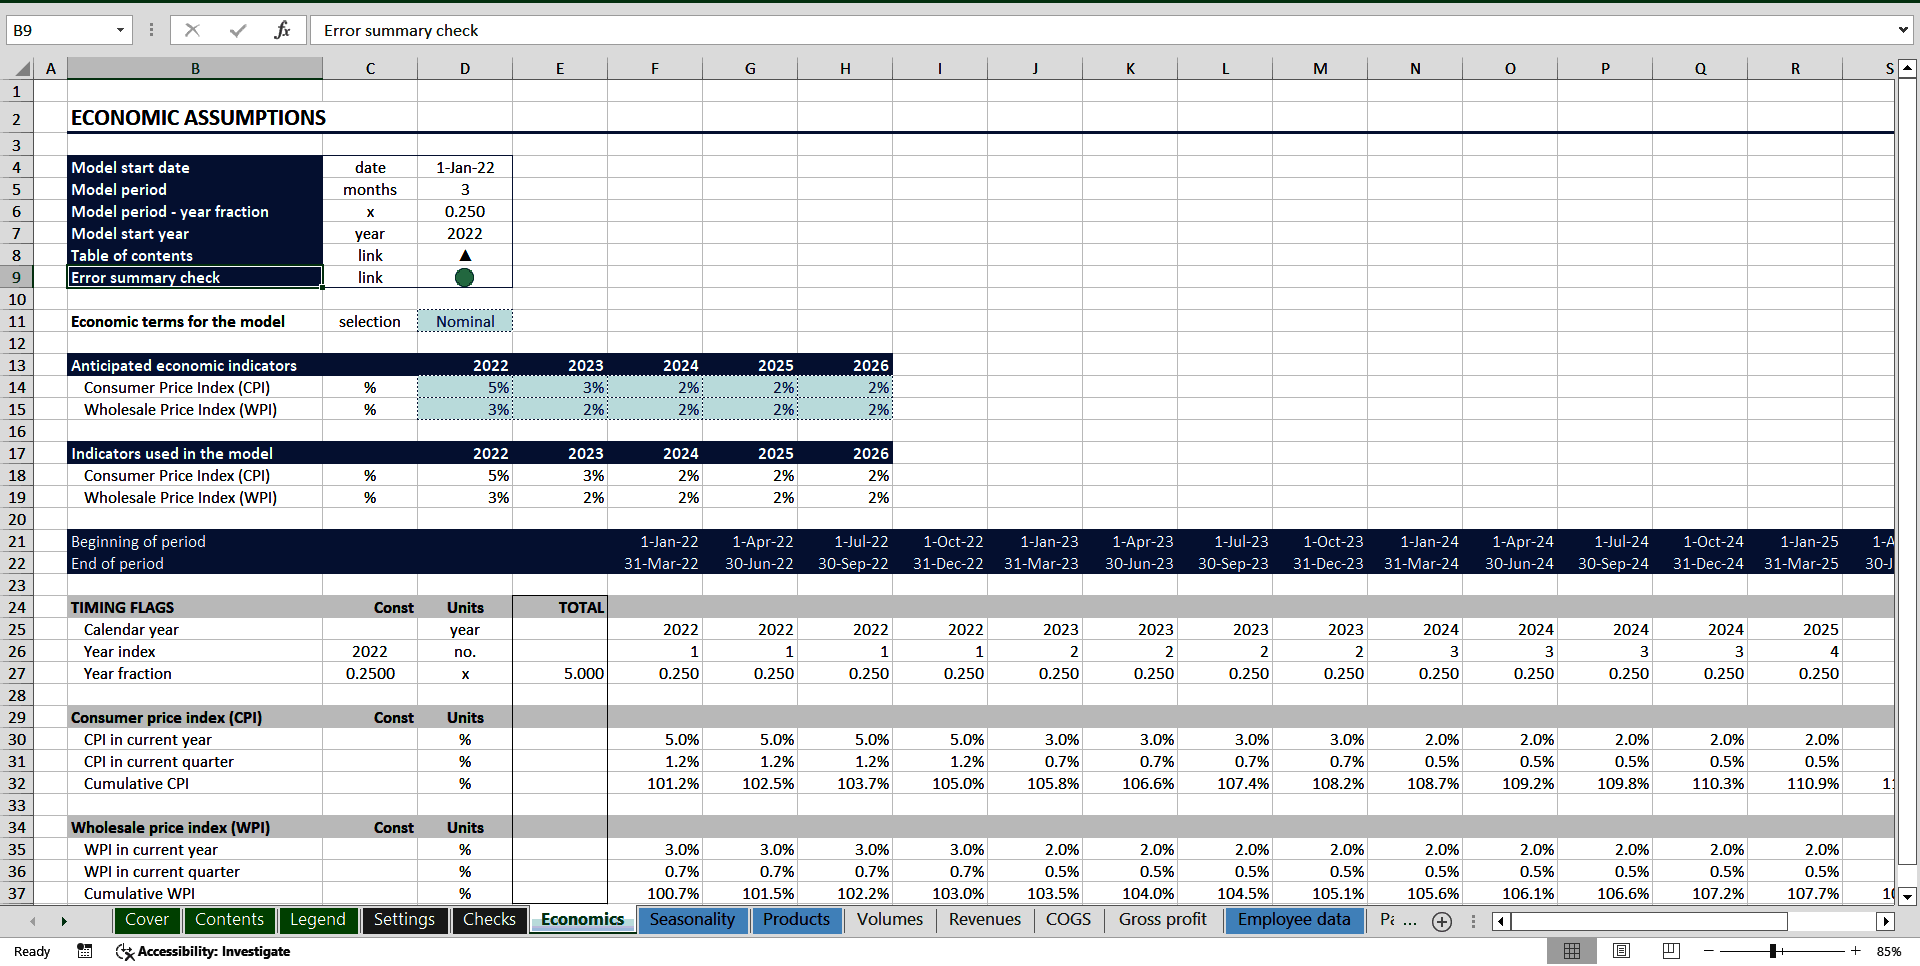This screenshot has height=966, width=1920.
Task: Click vertical scrollbar down arrow
Action: point(1907,896)
